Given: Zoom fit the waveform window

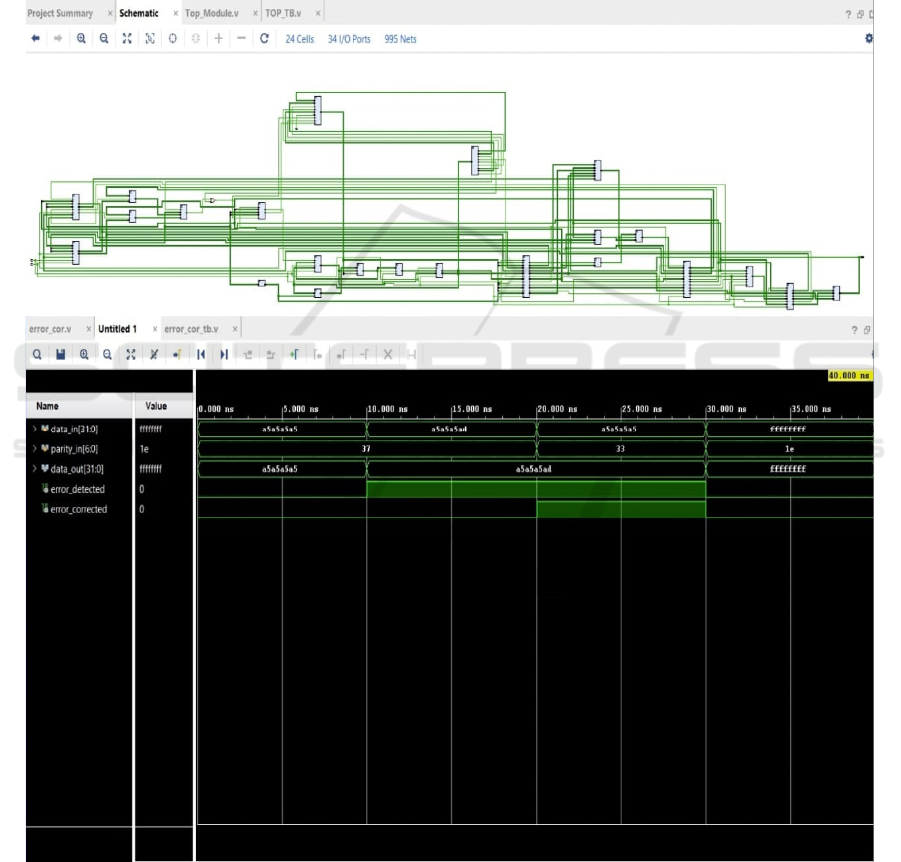Looking at the screenshot, I should point(130,354).
